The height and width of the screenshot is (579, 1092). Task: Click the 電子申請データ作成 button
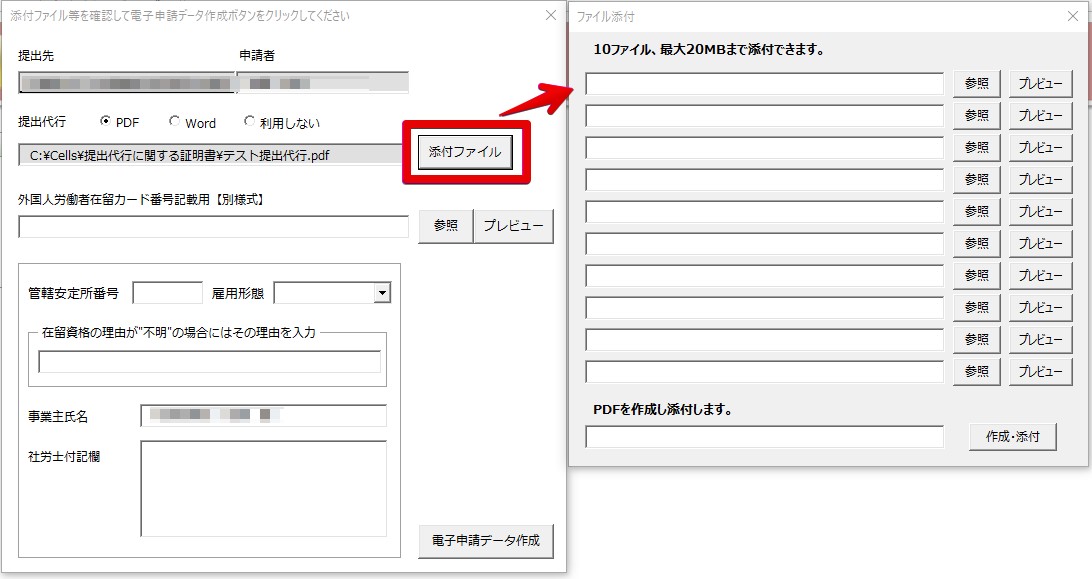(486, 541)
